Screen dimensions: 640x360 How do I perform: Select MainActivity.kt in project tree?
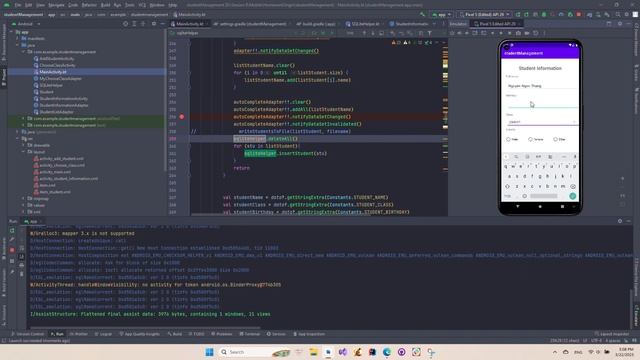53,72
